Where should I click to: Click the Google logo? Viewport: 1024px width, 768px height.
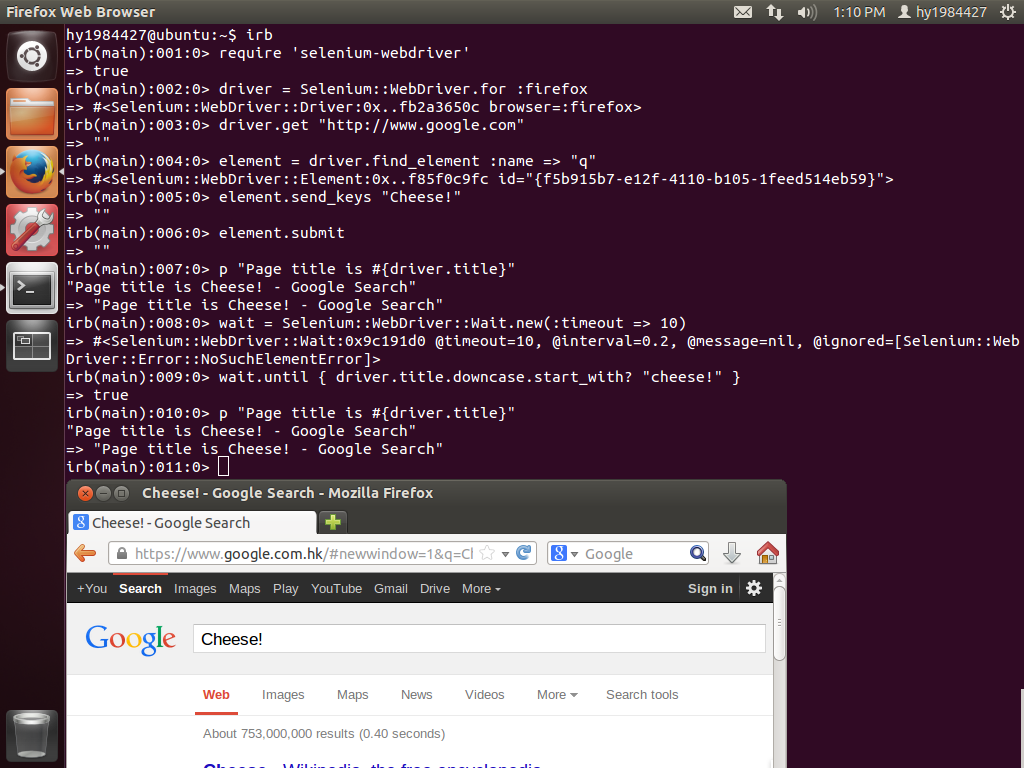pyautogui.click(x=131, y=639)
